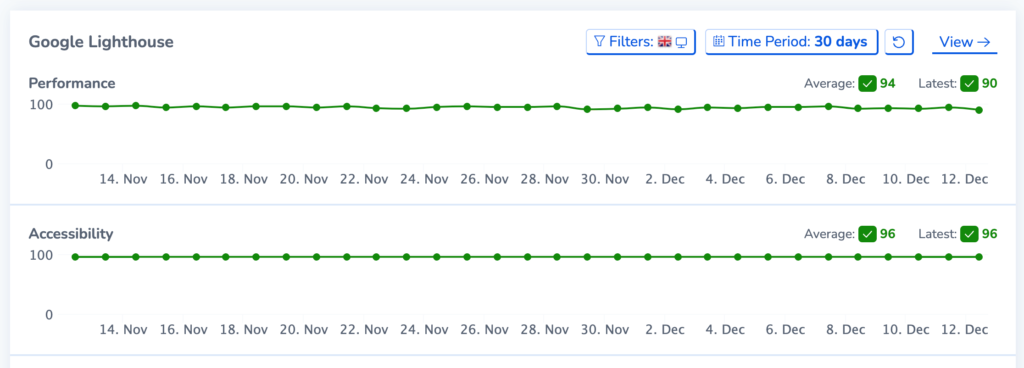The height and width of the screenshot is (368, 1024).
Task: Select last Performance chart data point
Action: (979, 110)
